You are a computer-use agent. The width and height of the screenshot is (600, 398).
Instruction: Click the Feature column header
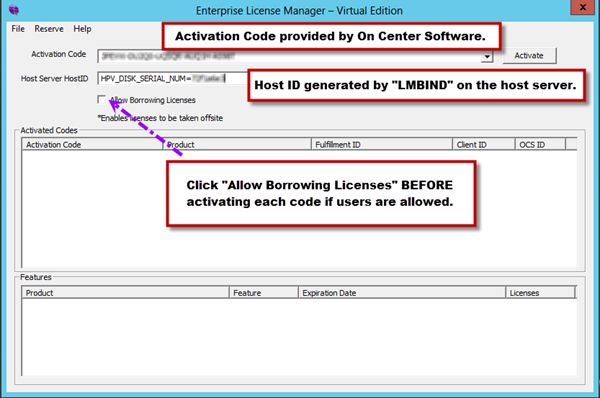(264, 293)
